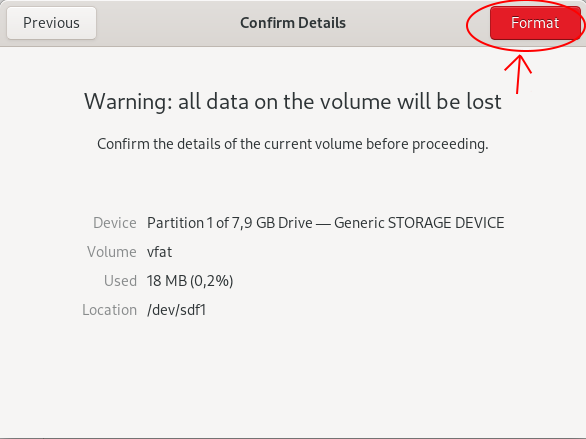Click the red arrow annotation below Format

518,74
